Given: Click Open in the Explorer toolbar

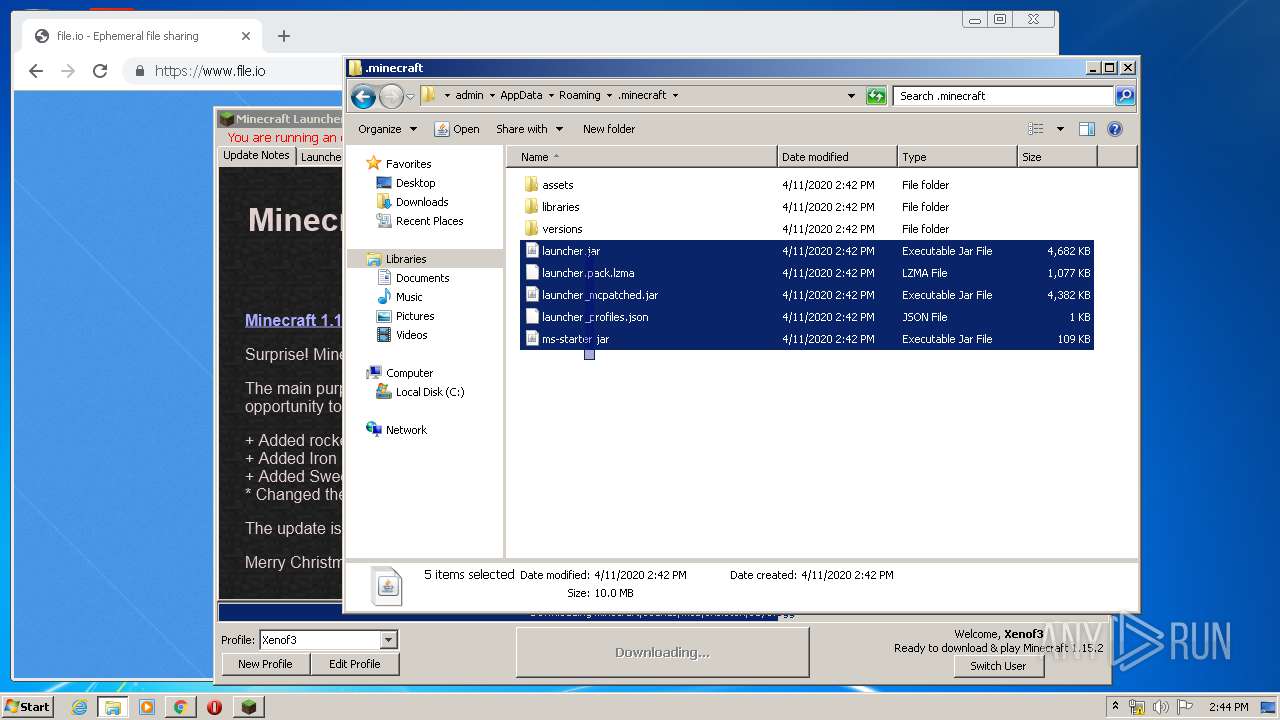Looking at the screenshot, I should coord(457,129).
